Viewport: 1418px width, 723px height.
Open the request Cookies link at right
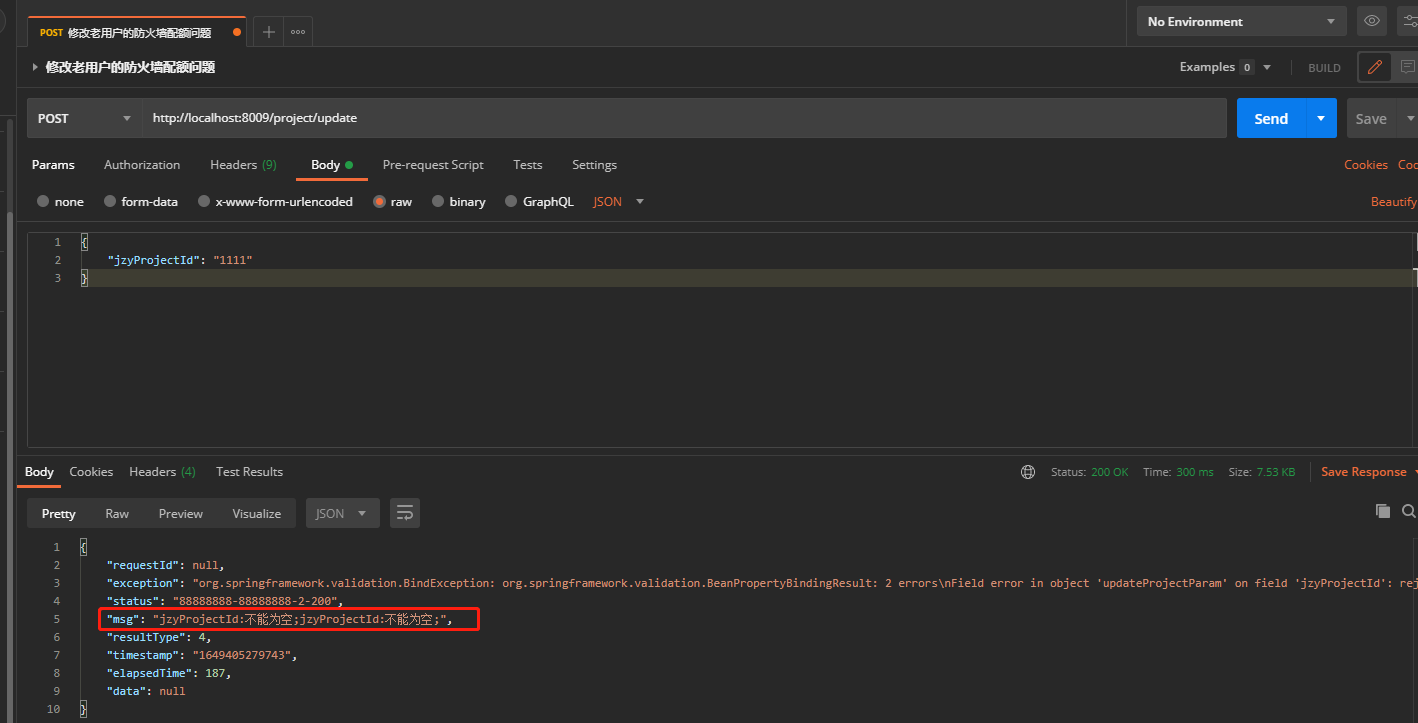click(x=1365, y=165)
